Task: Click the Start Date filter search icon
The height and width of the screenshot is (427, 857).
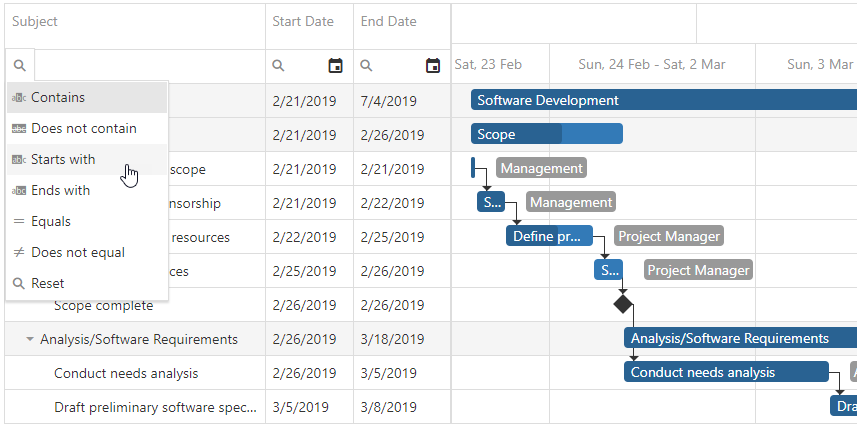Action: pyautogui.click(x=279, y=66)
